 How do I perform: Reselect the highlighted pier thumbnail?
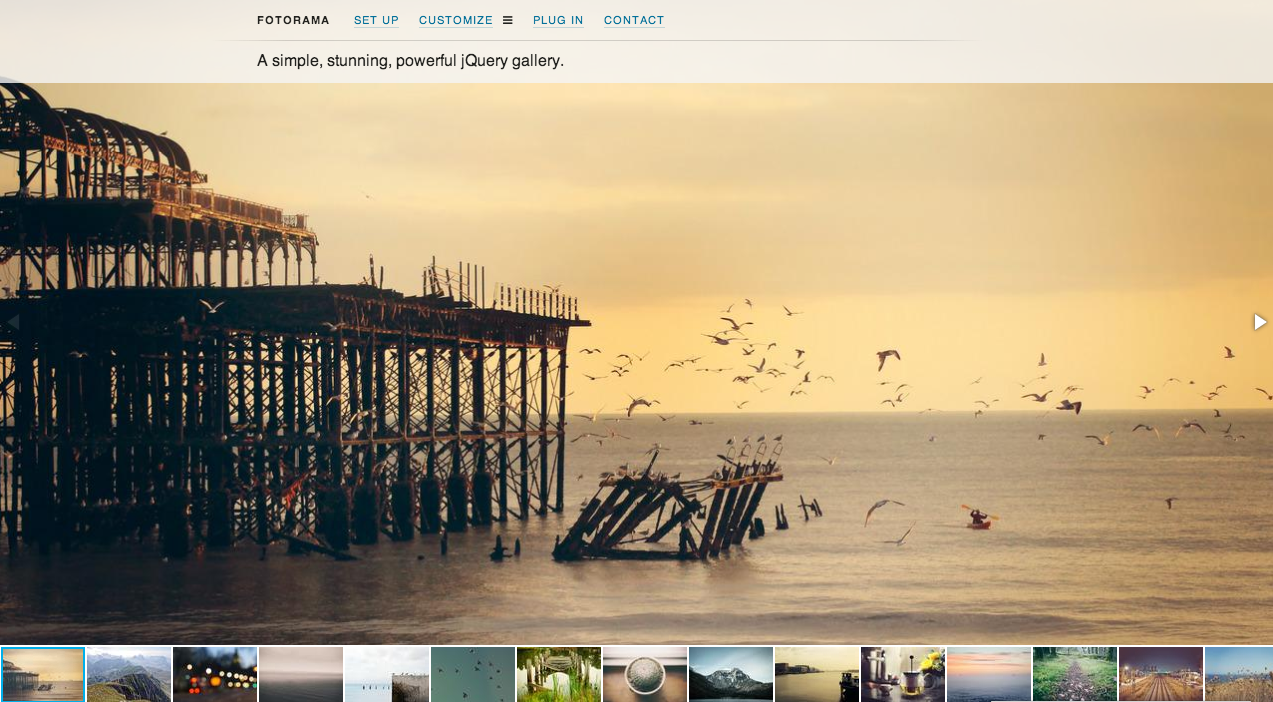click(x=43, y=673)
